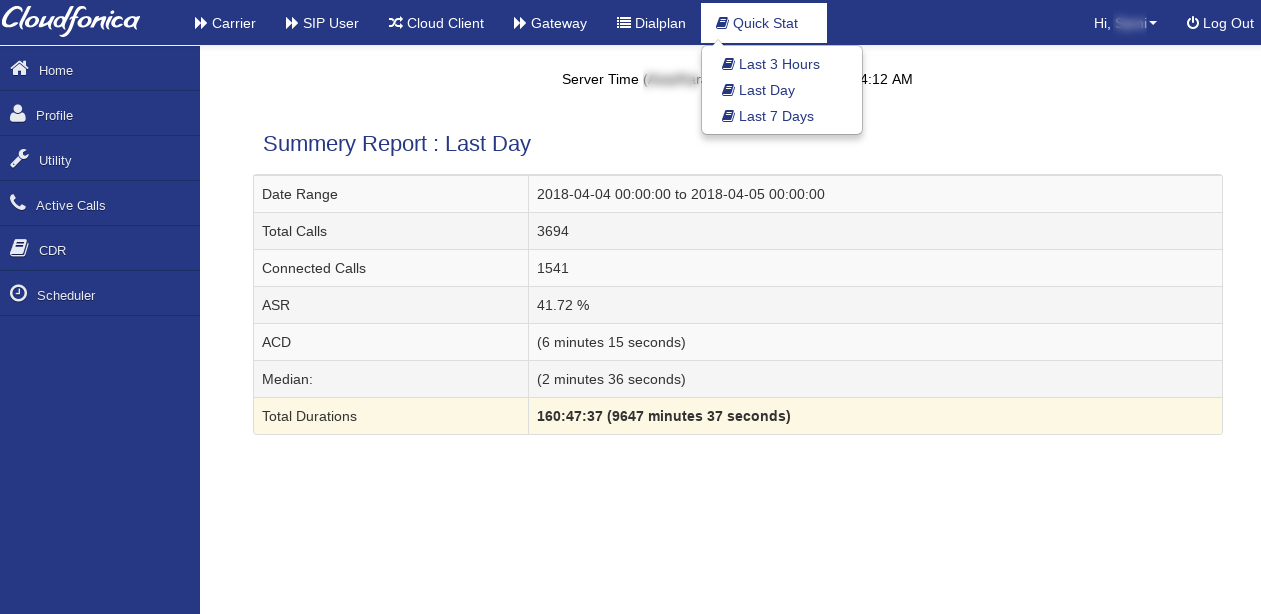Choose Last 7 Days report option

tap(775, 116)
